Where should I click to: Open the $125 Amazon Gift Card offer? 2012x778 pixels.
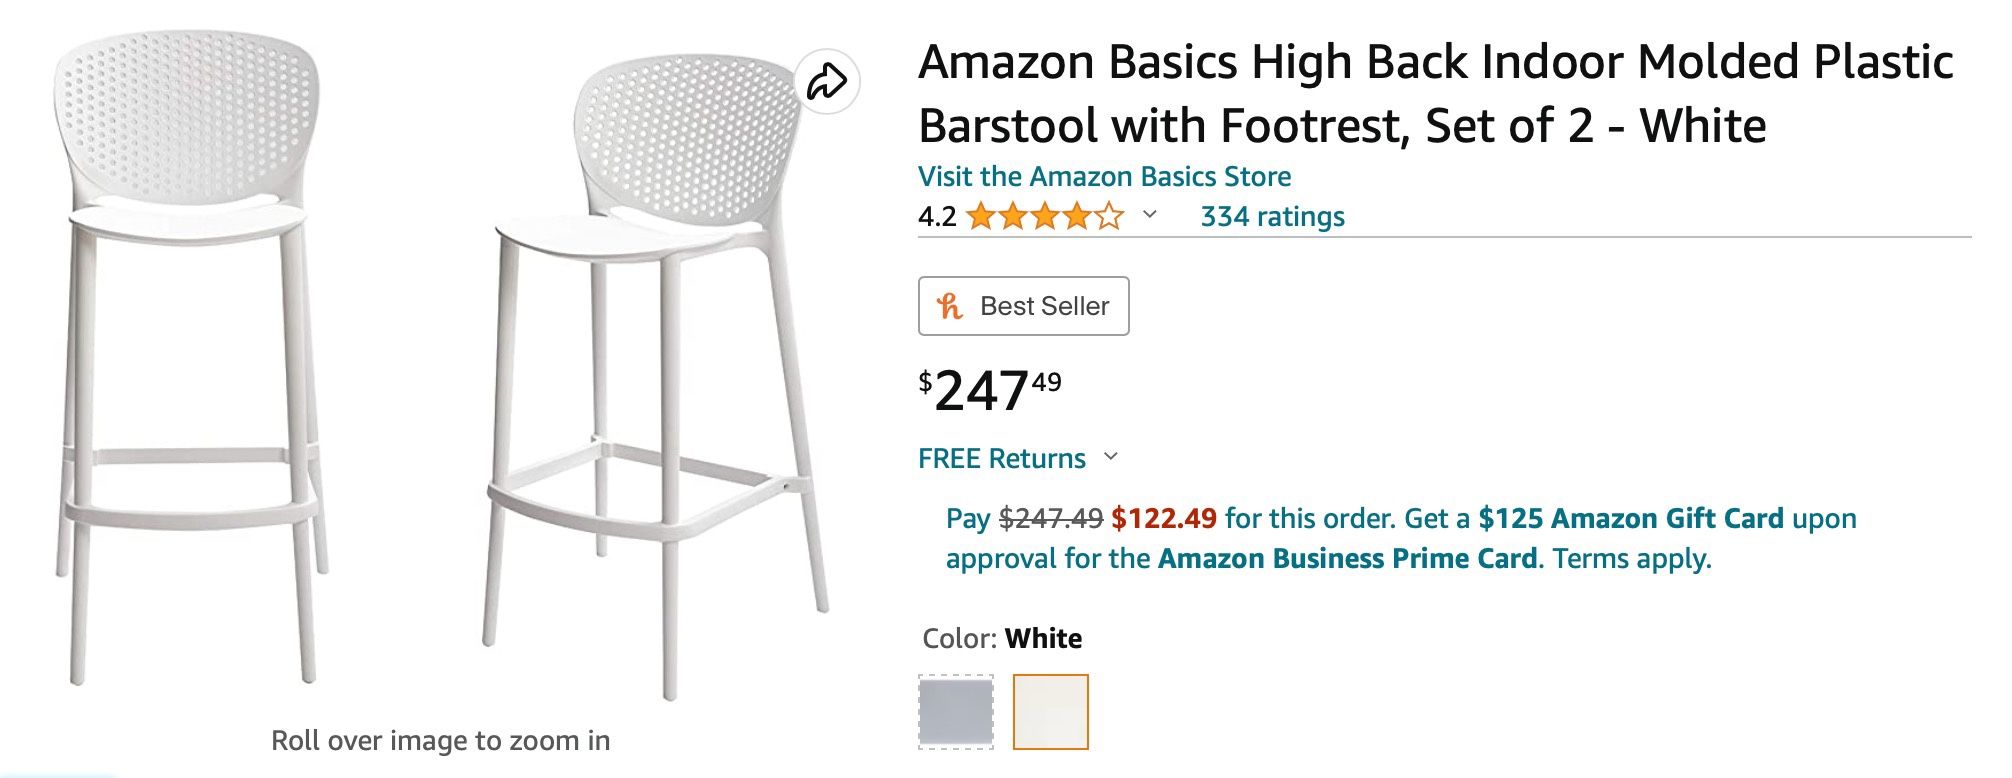pyautogui.click(x=1630, y=518)
